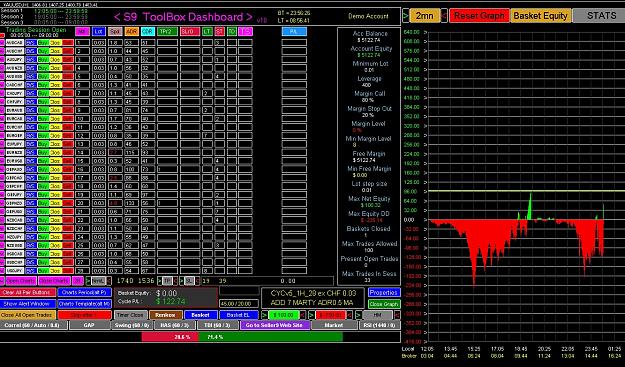Click red arrow right of TP
This screenshot has width=625, height=367.
click(175, 281)
